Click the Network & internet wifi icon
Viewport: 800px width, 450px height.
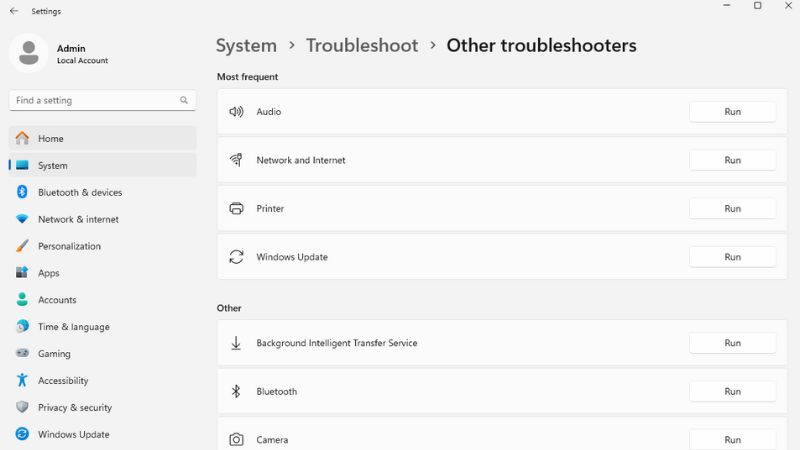pyautogui.click(x=22, y=219)
